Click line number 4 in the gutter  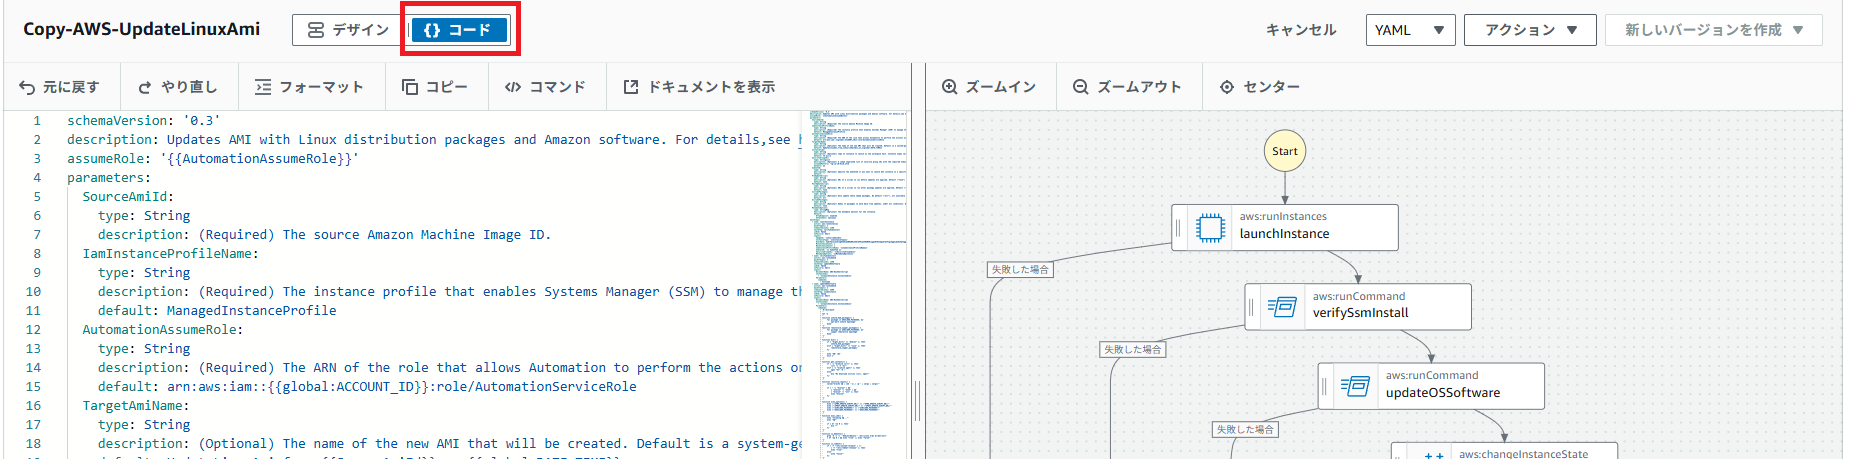click(37, 177)
